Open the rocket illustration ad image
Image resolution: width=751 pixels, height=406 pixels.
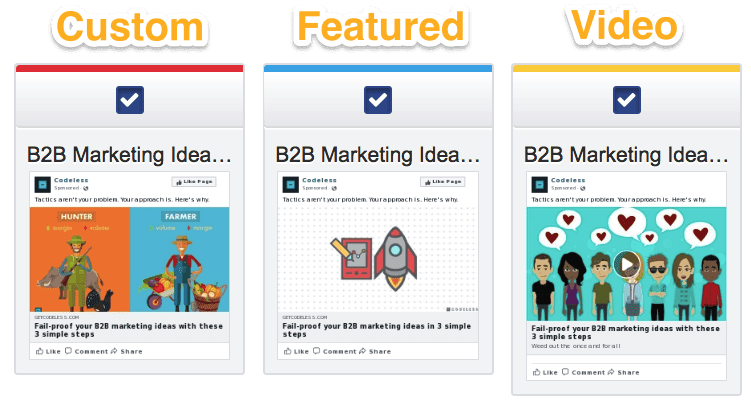(378, 259)
